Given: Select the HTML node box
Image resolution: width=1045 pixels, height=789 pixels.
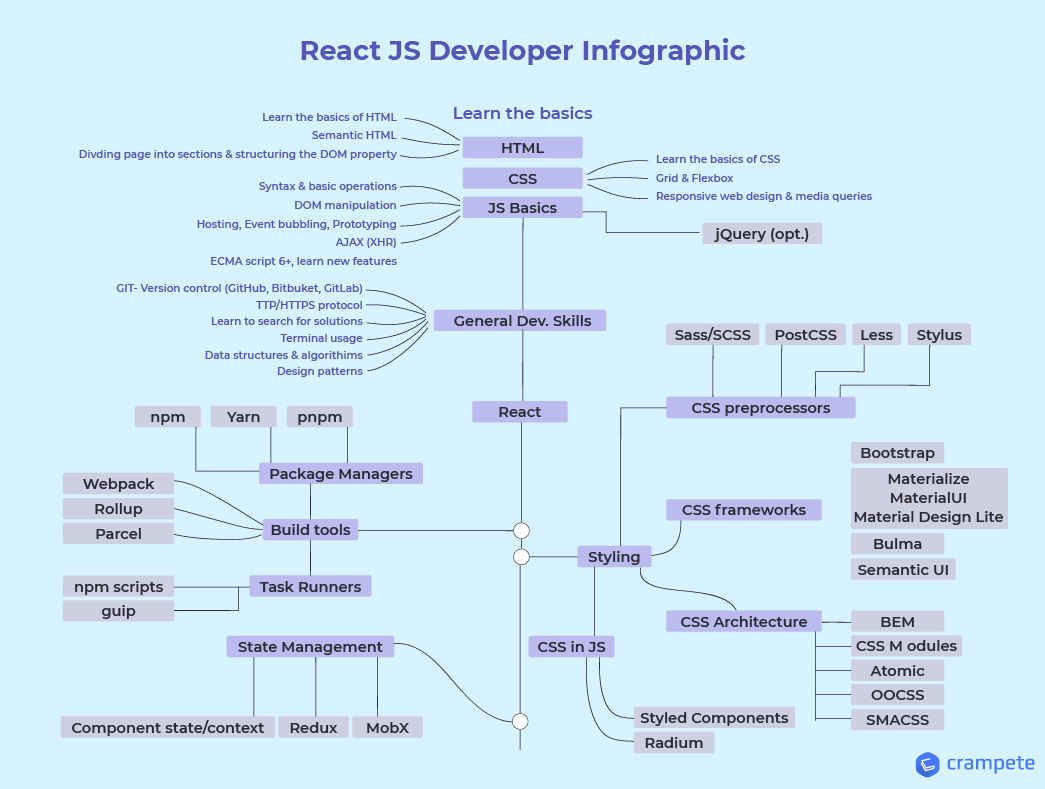Looking at the screenshot, I should pyautogui.click(x=522, y=148).
